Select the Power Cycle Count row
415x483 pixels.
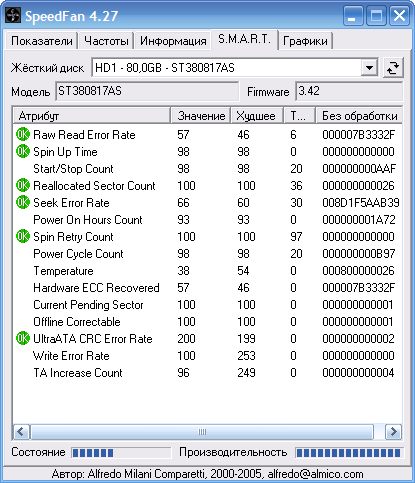pyautogui.click(x=207, y=253)
